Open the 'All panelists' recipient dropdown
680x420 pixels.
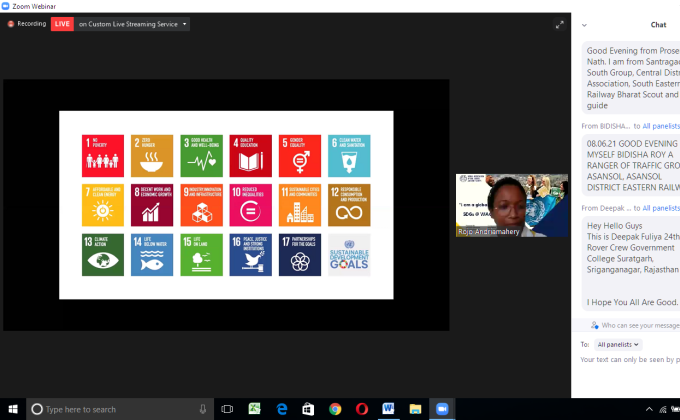(618, 344)
